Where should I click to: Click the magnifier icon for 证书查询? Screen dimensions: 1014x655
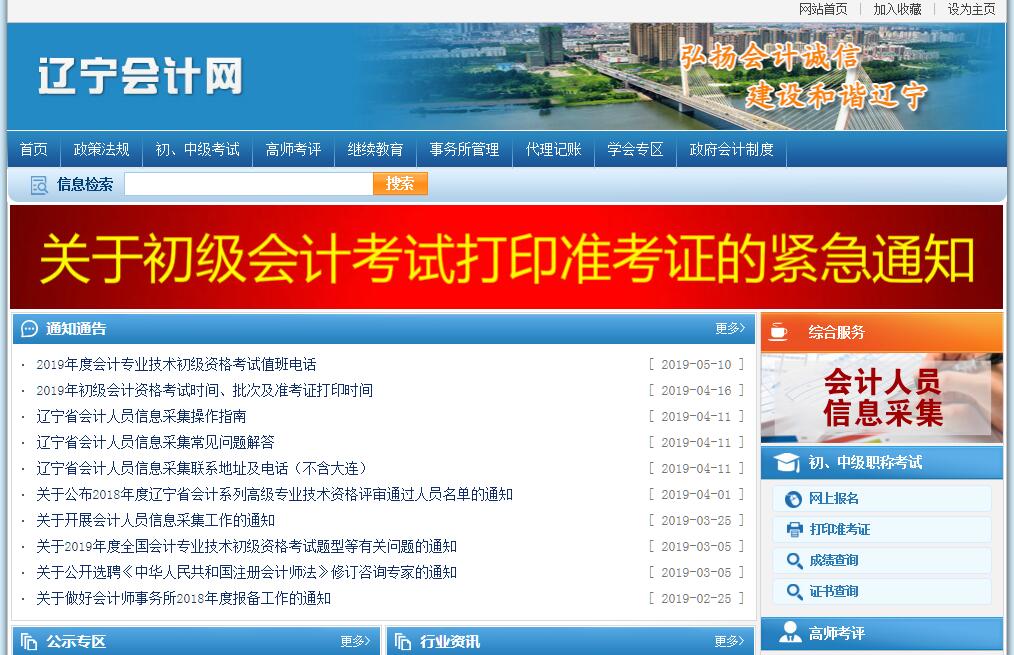click(794, 591)
